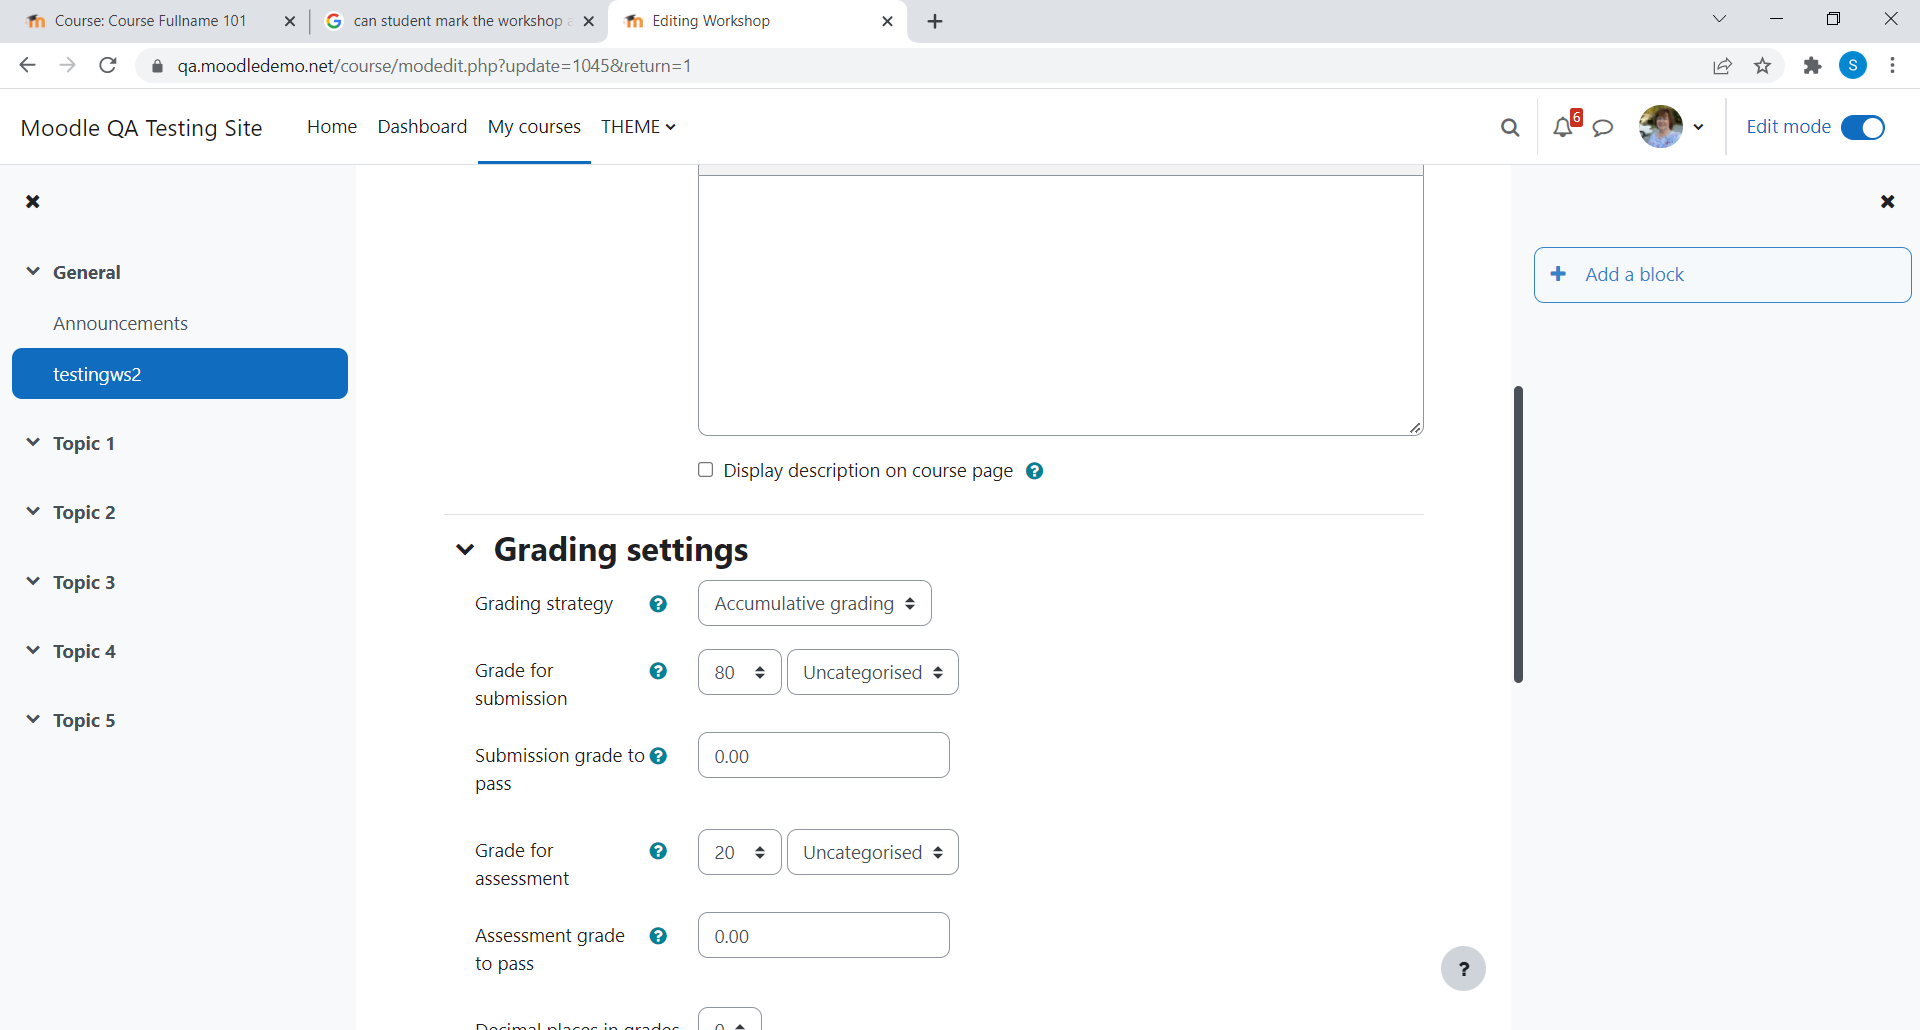Viewport: 1920px width, 1030px height.
Task: Switch to the Google search browser tab
Action: click(x=458, y=21)
